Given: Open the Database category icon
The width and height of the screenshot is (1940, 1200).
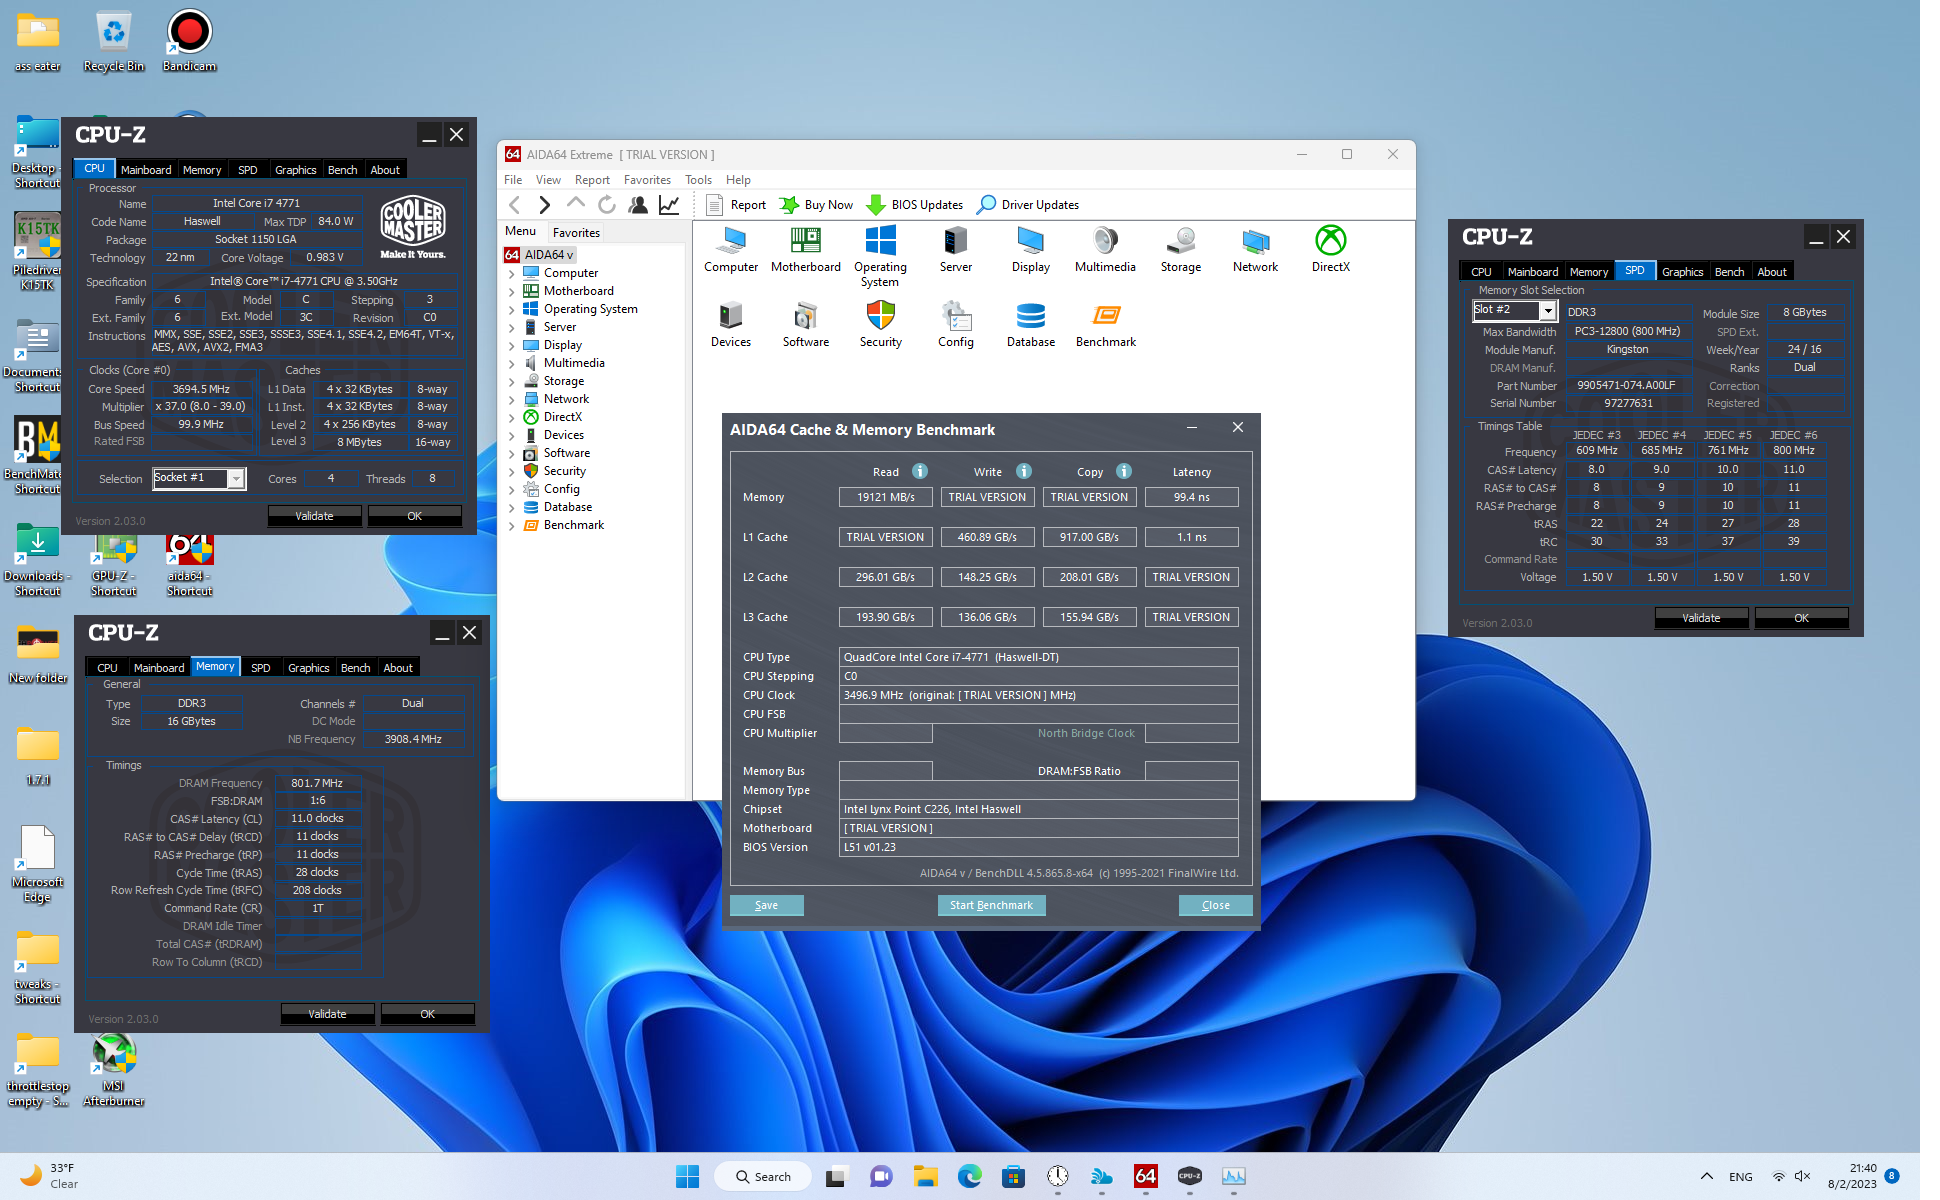Looking at the screenshot, I should 1031,324.
